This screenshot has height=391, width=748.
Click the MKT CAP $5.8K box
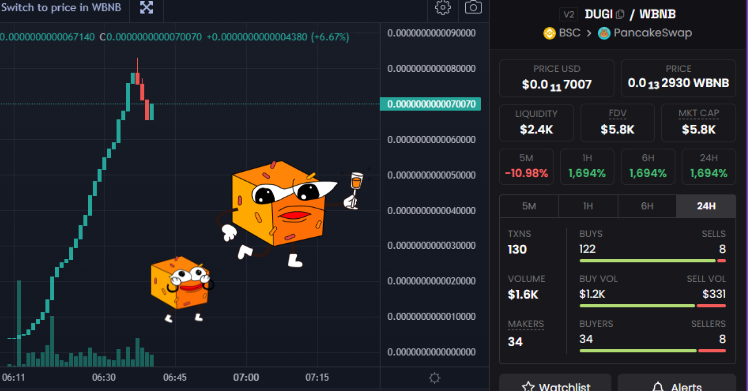click(698, 123)
